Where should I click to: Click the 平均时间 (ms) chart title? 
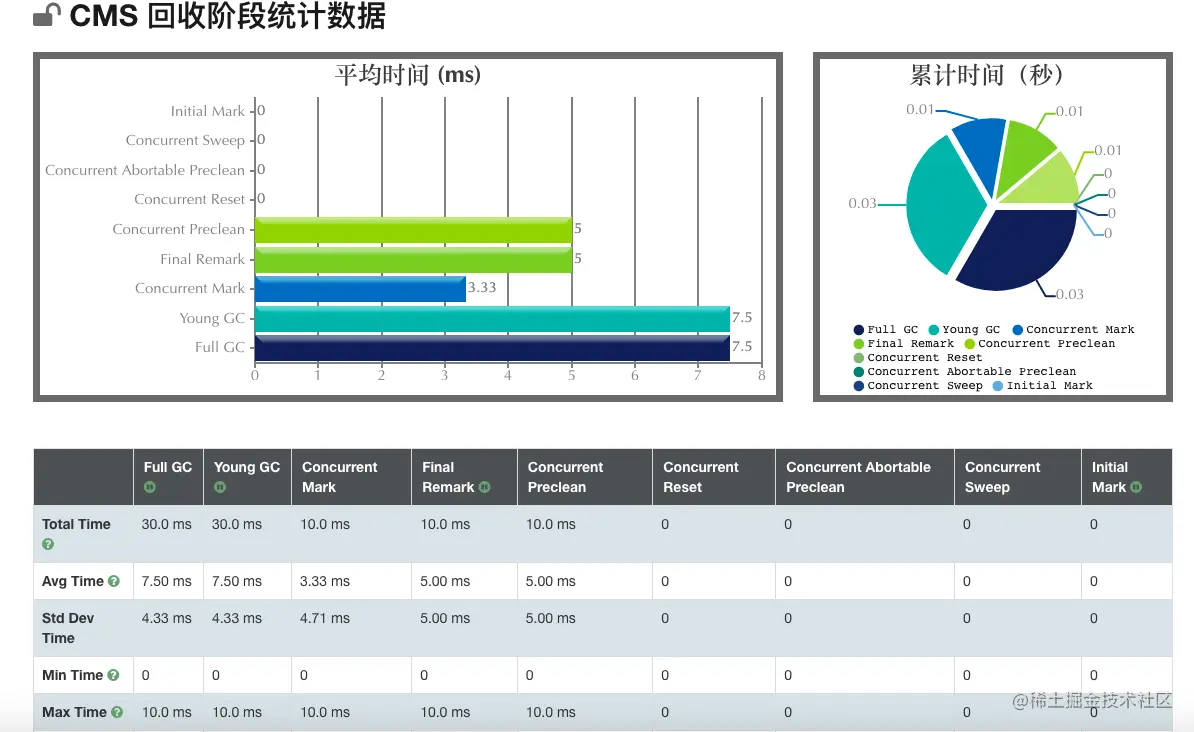pos(407,75)
